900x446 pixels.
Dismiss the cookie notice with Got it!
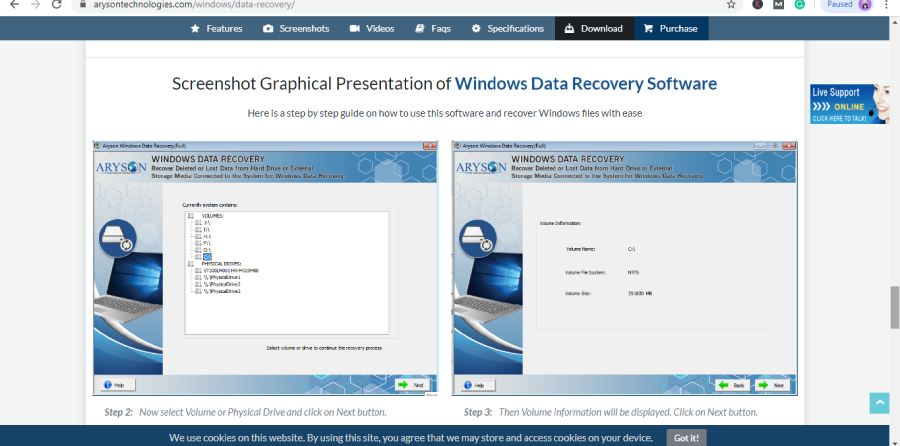coord(686,438)
